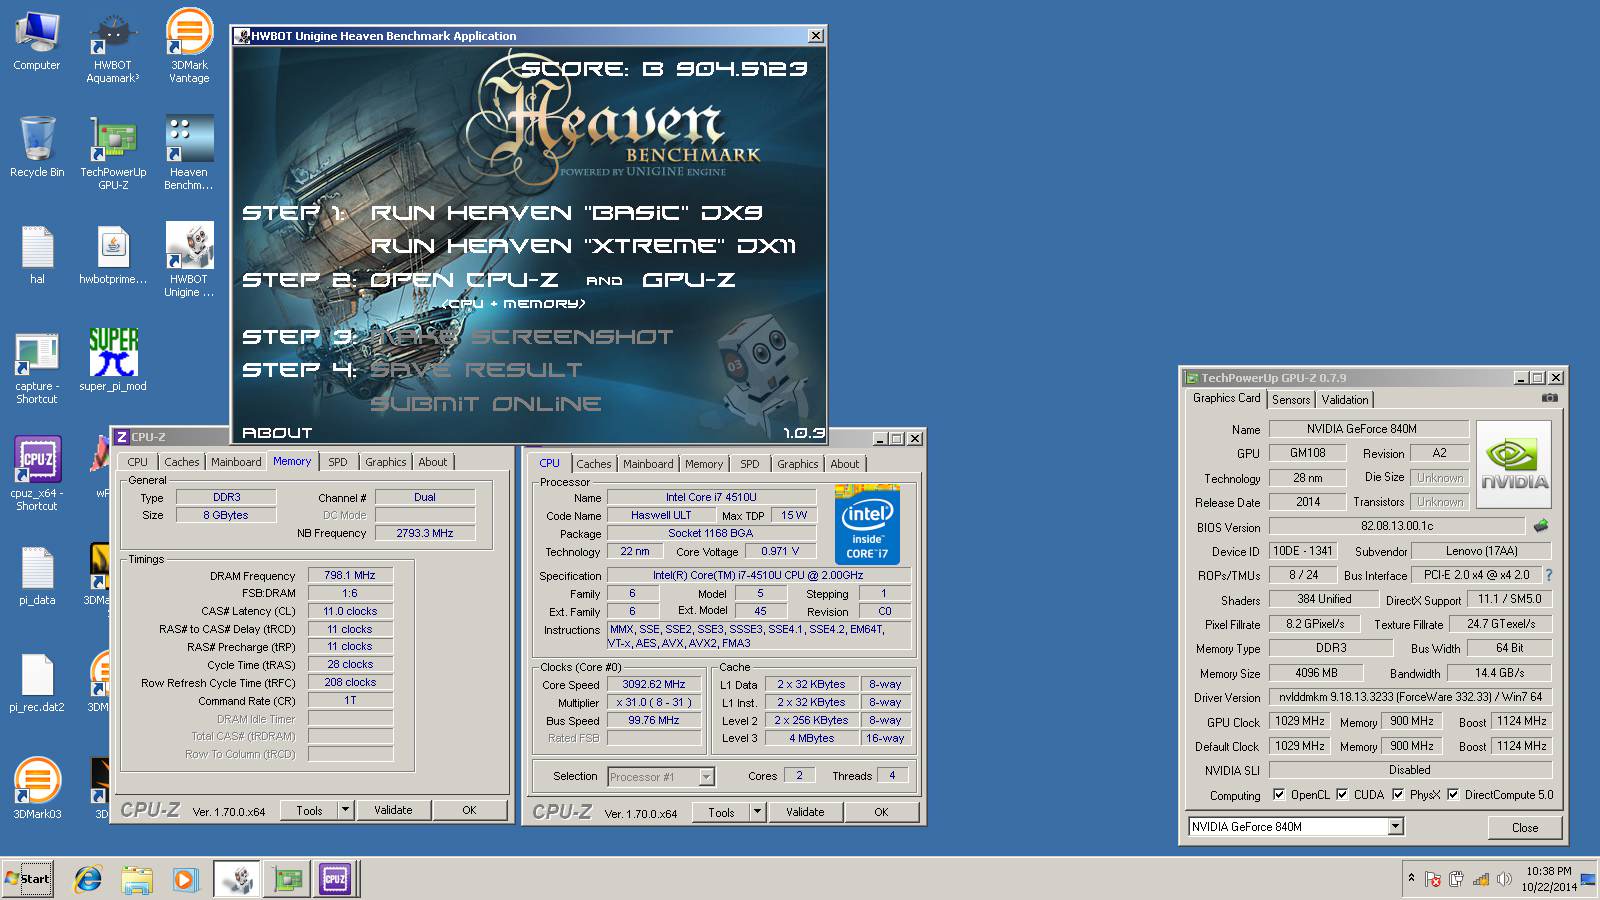Launch 3DMark03 desktop shortcut

37,790
